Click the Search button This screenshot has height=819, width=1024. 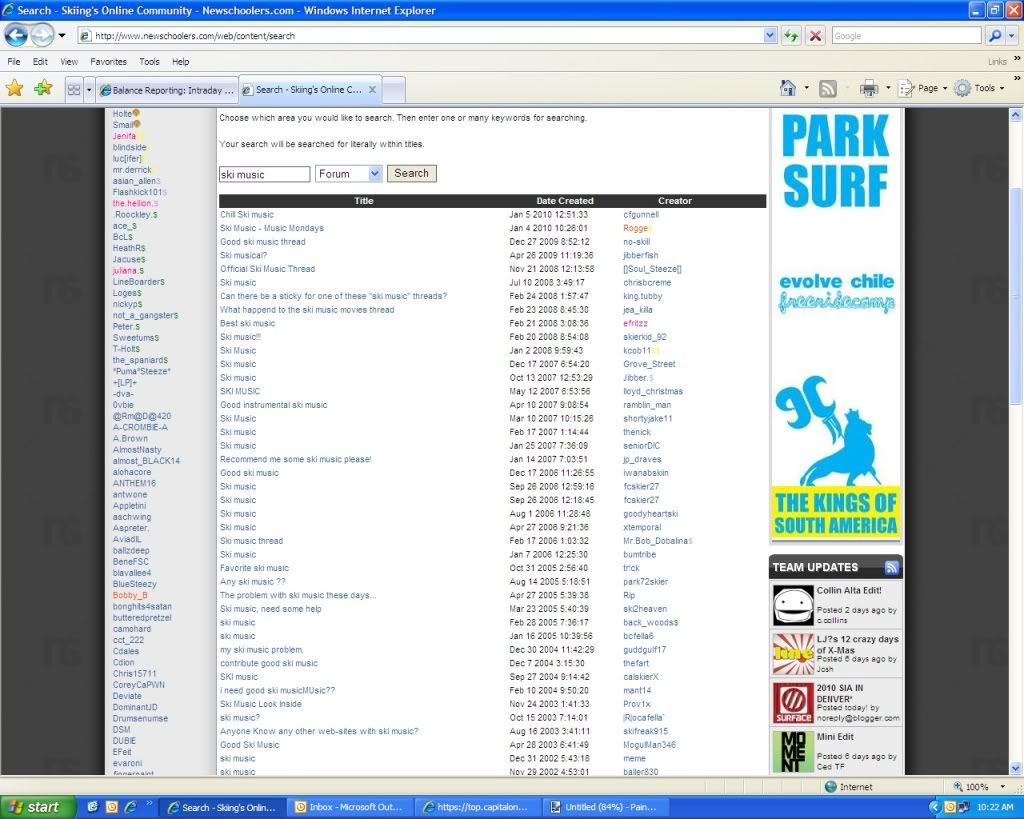411,173
